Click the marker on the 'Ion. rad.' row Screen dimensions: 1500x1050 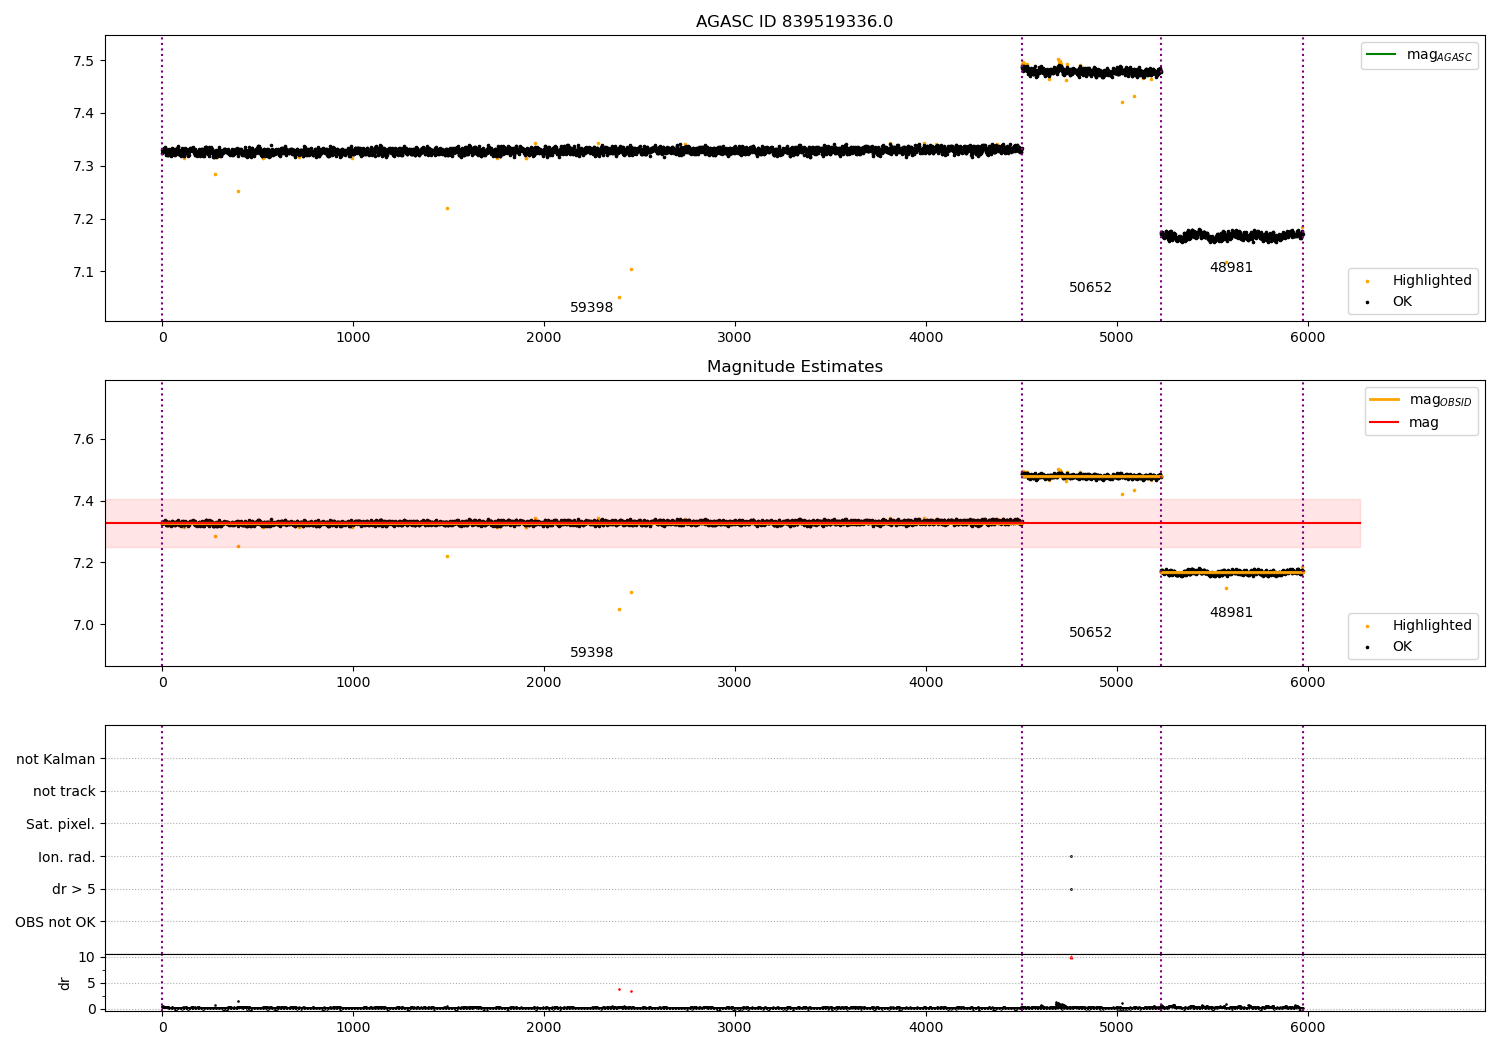pyautogui.click(x=1071, y=856)
